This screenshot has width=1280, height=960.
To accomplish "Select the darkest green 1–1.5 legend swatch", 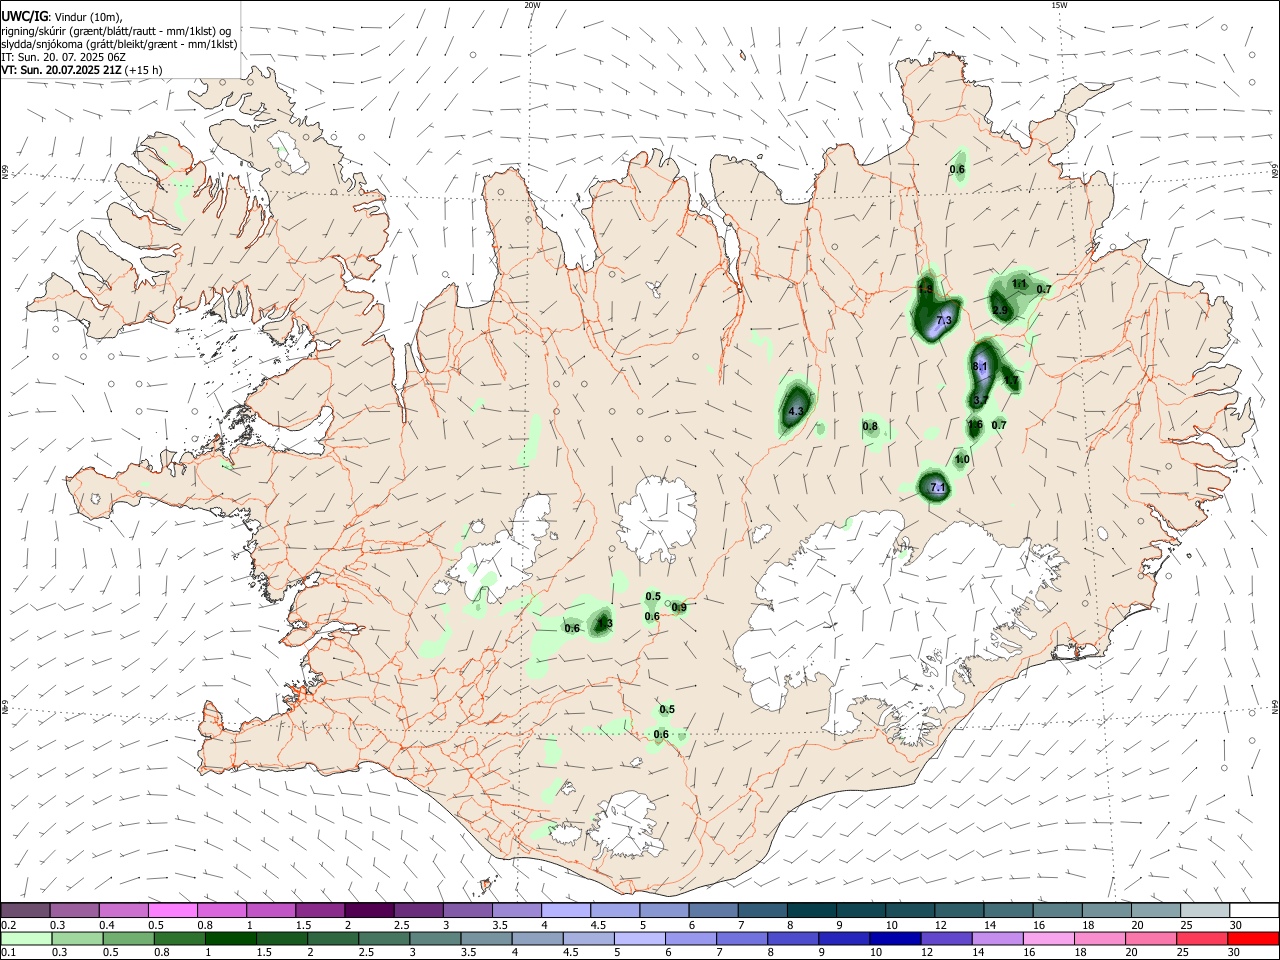I will click(231, 939).
